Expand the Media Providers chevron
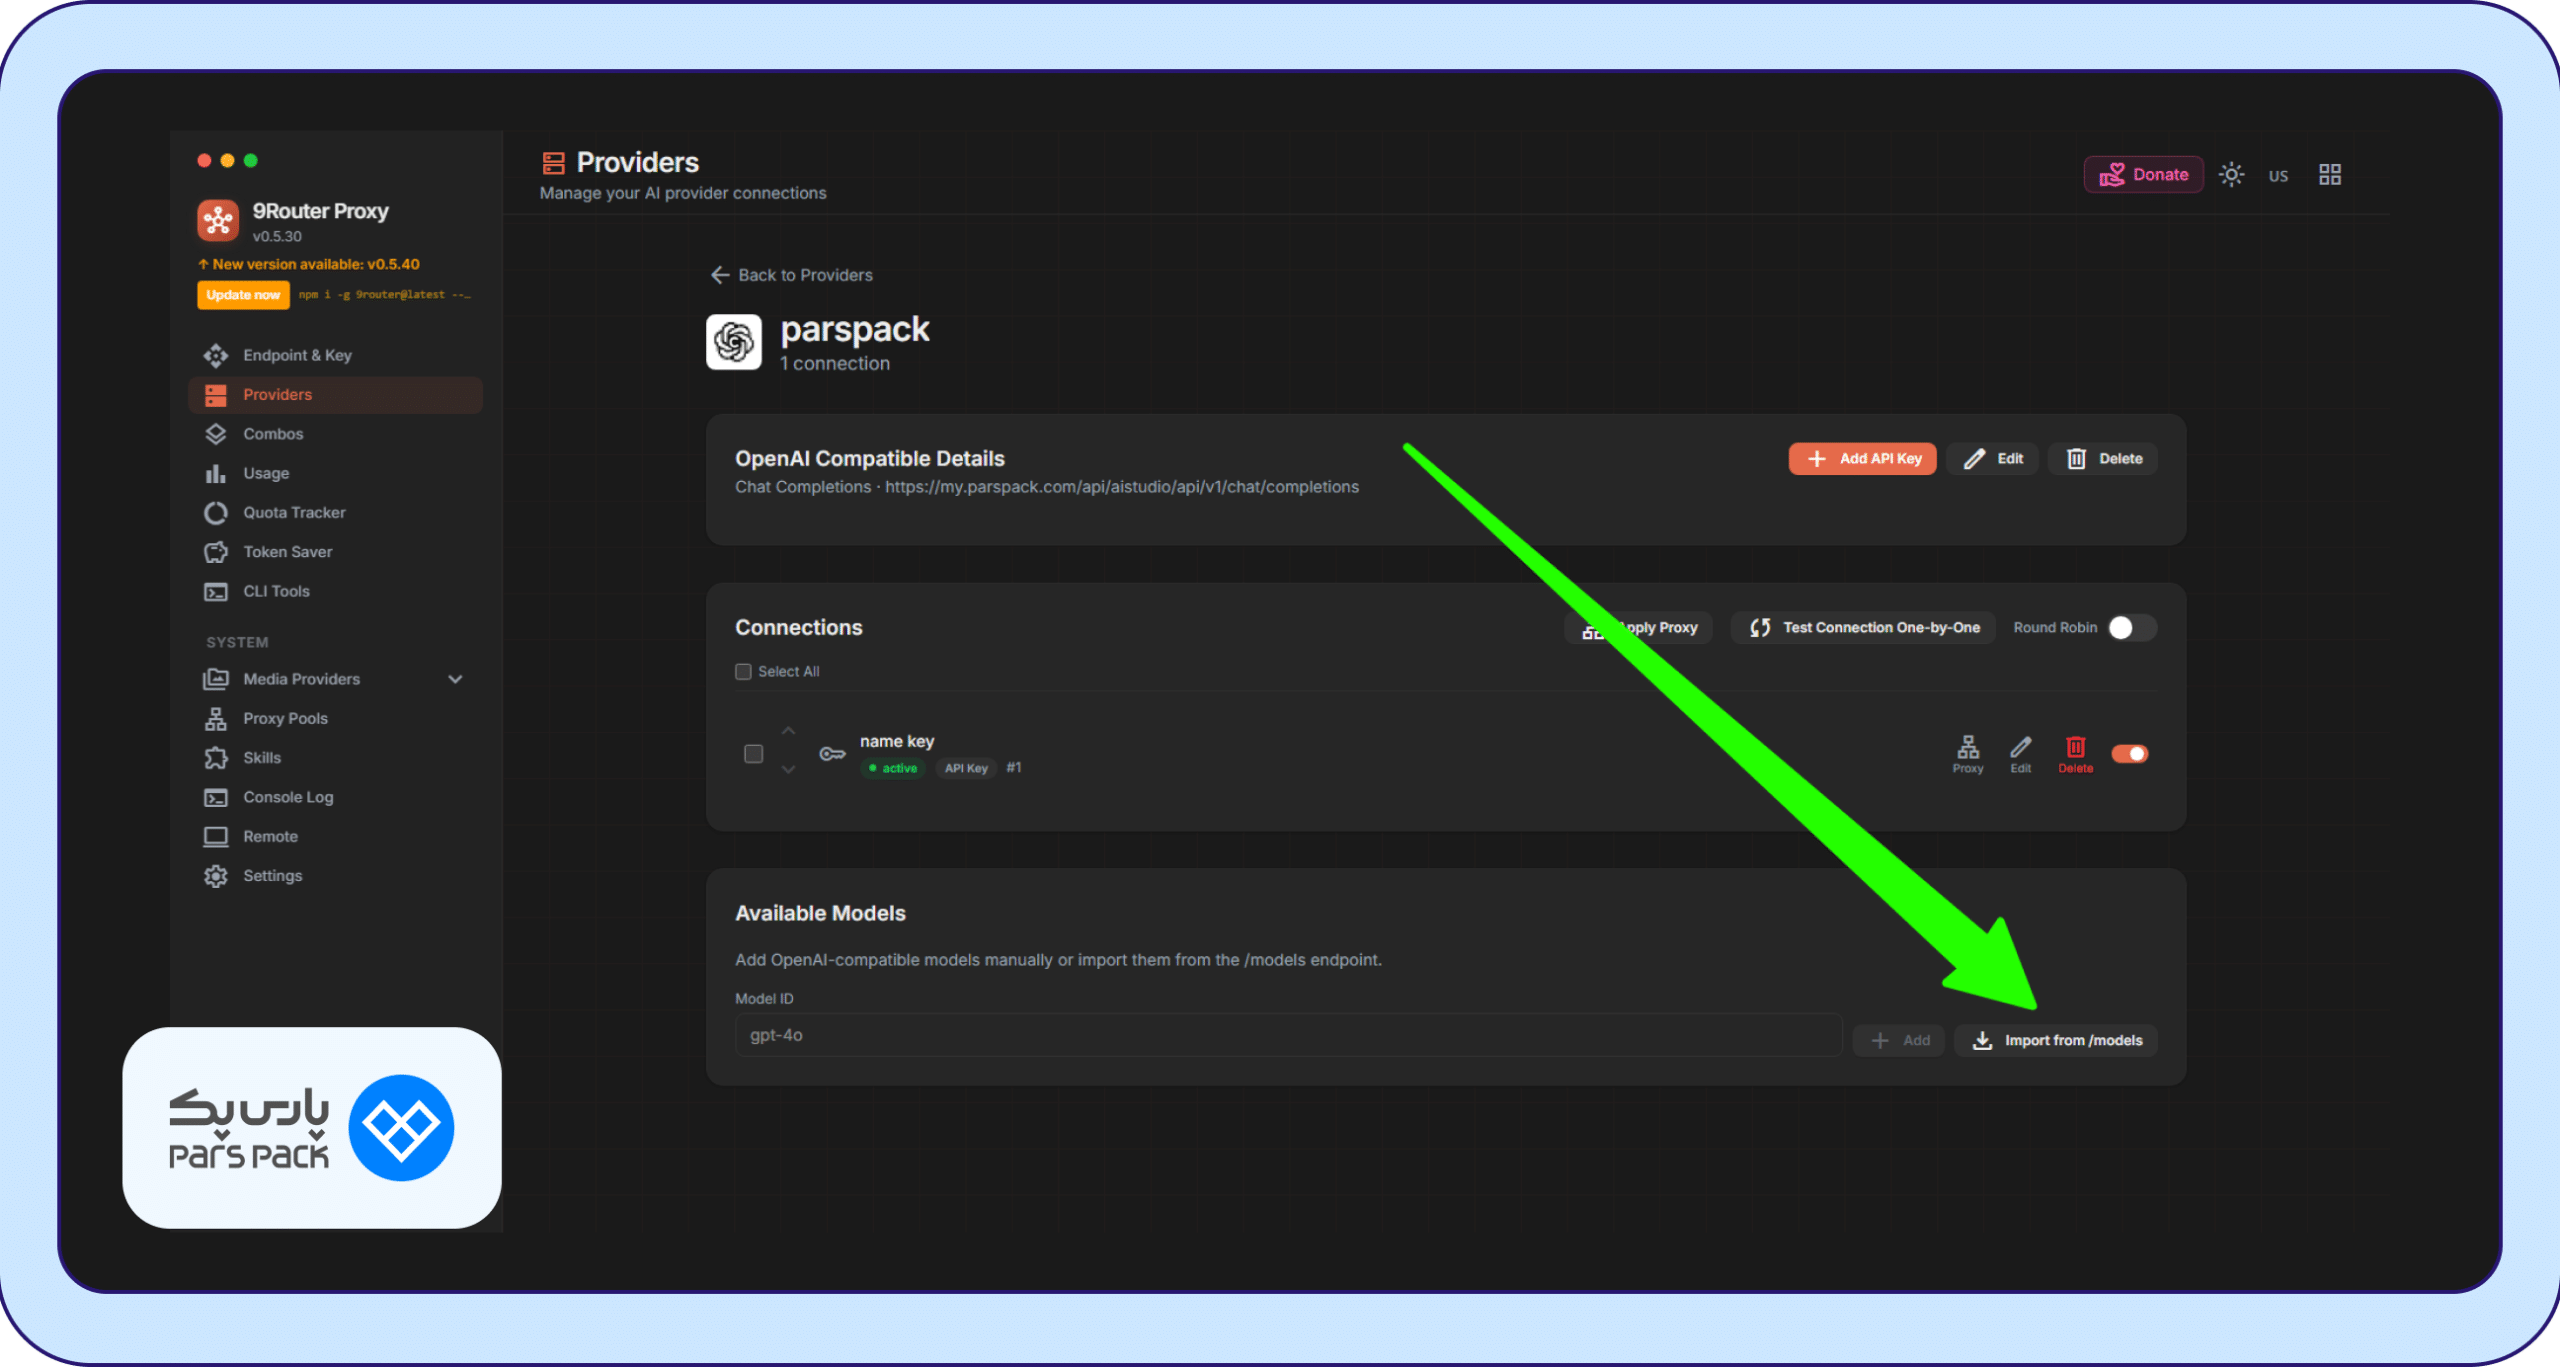This screenshot has width=2560, height=1367. click(455, 679)
